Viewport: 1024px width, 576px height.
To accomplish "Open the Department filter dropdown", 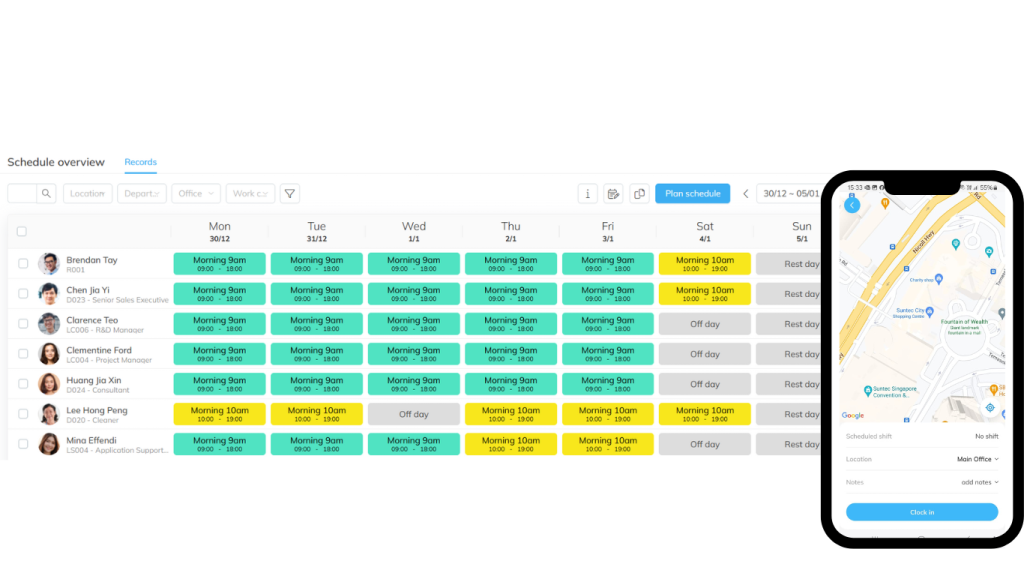I will 142,193.
